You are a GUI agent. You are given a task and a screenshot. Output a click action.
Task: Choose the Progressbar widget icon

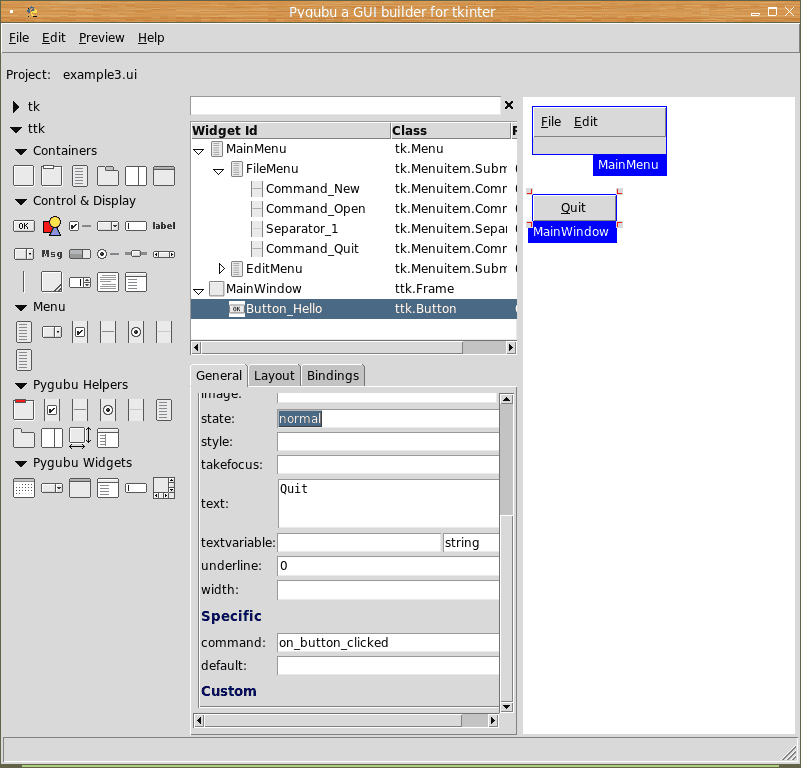pos(80,254)
